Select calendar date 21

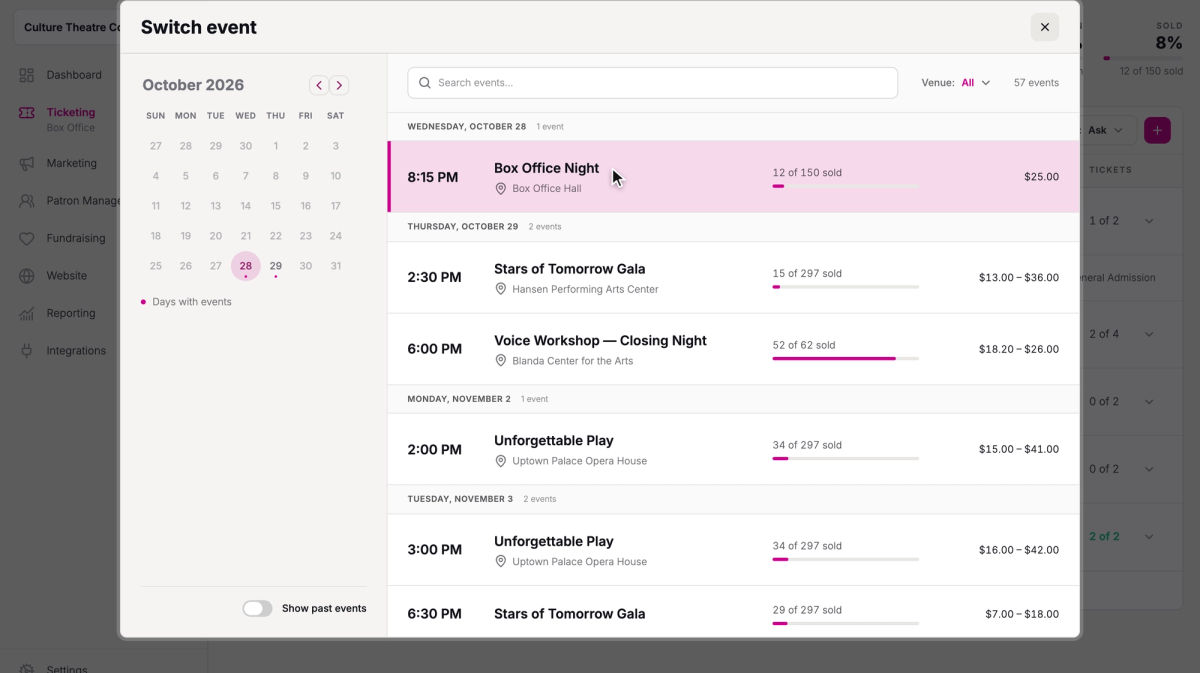245,236
